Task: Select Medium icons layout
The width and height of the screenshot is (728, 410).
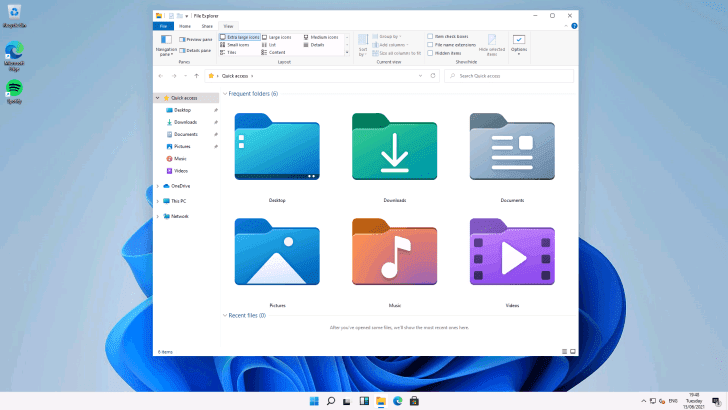Action: (x=321, y=37)
